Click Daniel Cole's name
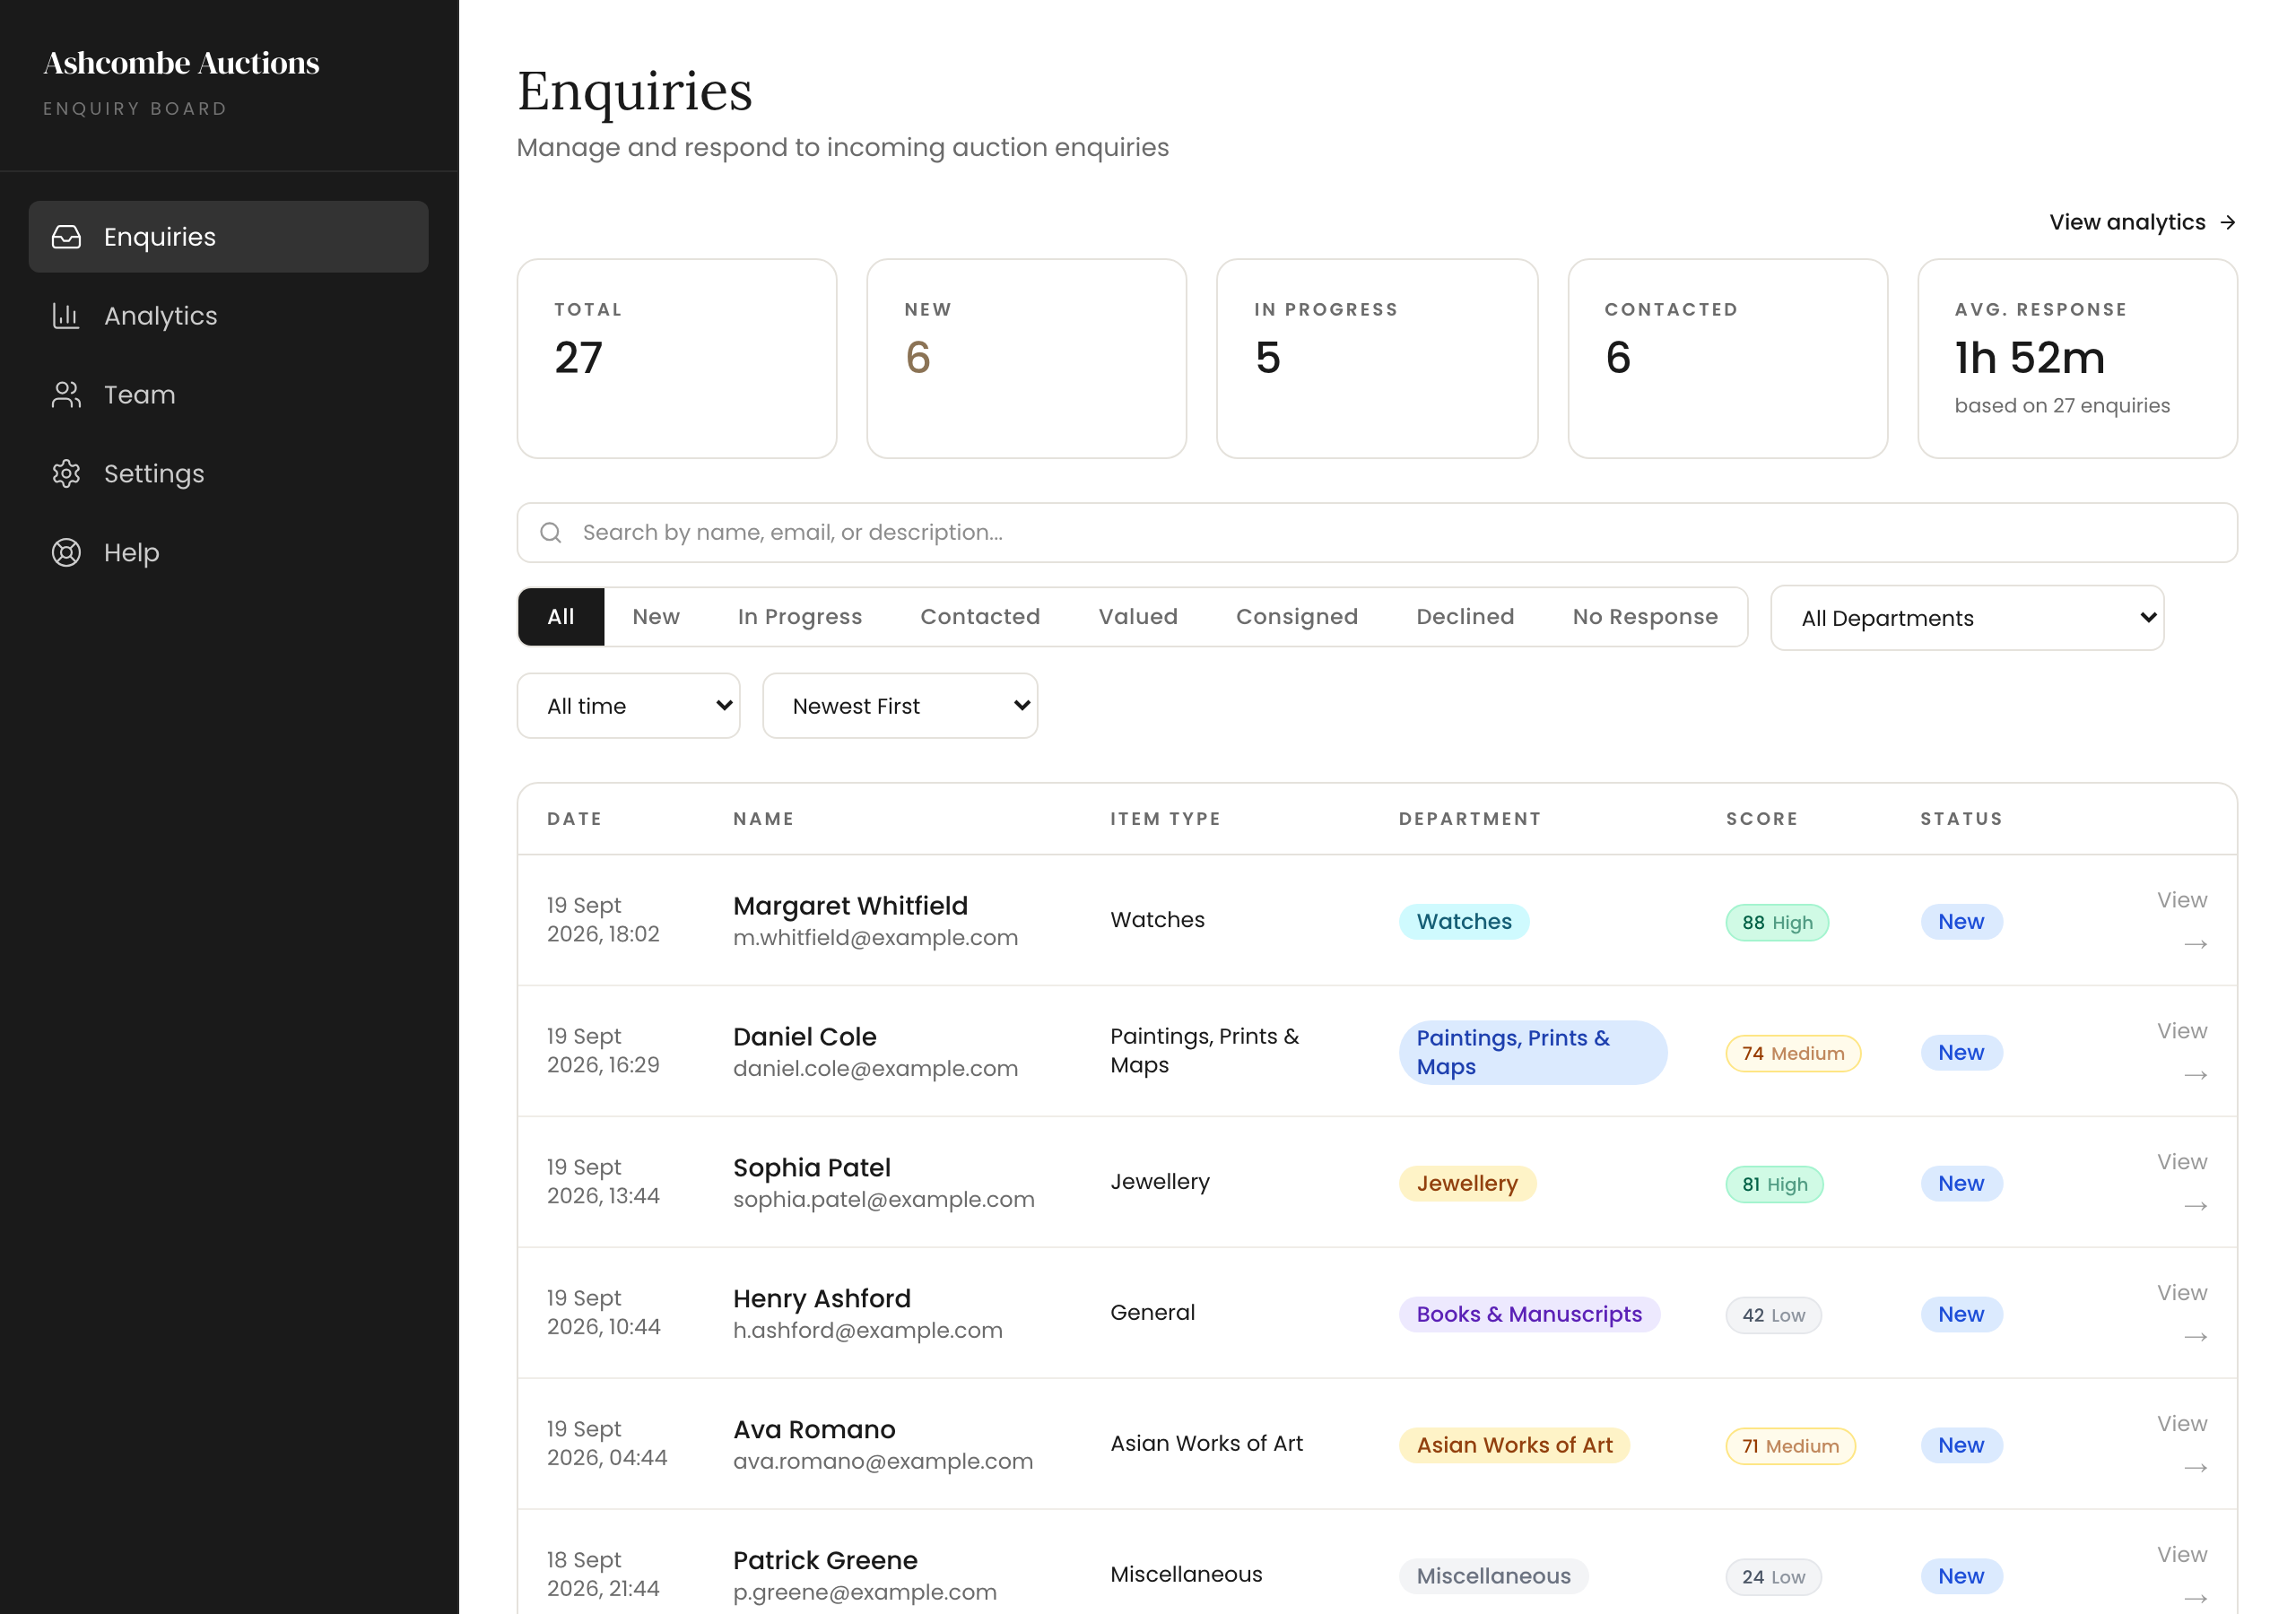The height and width of the screenshot is (1614, 2296). click(804, 1037)
